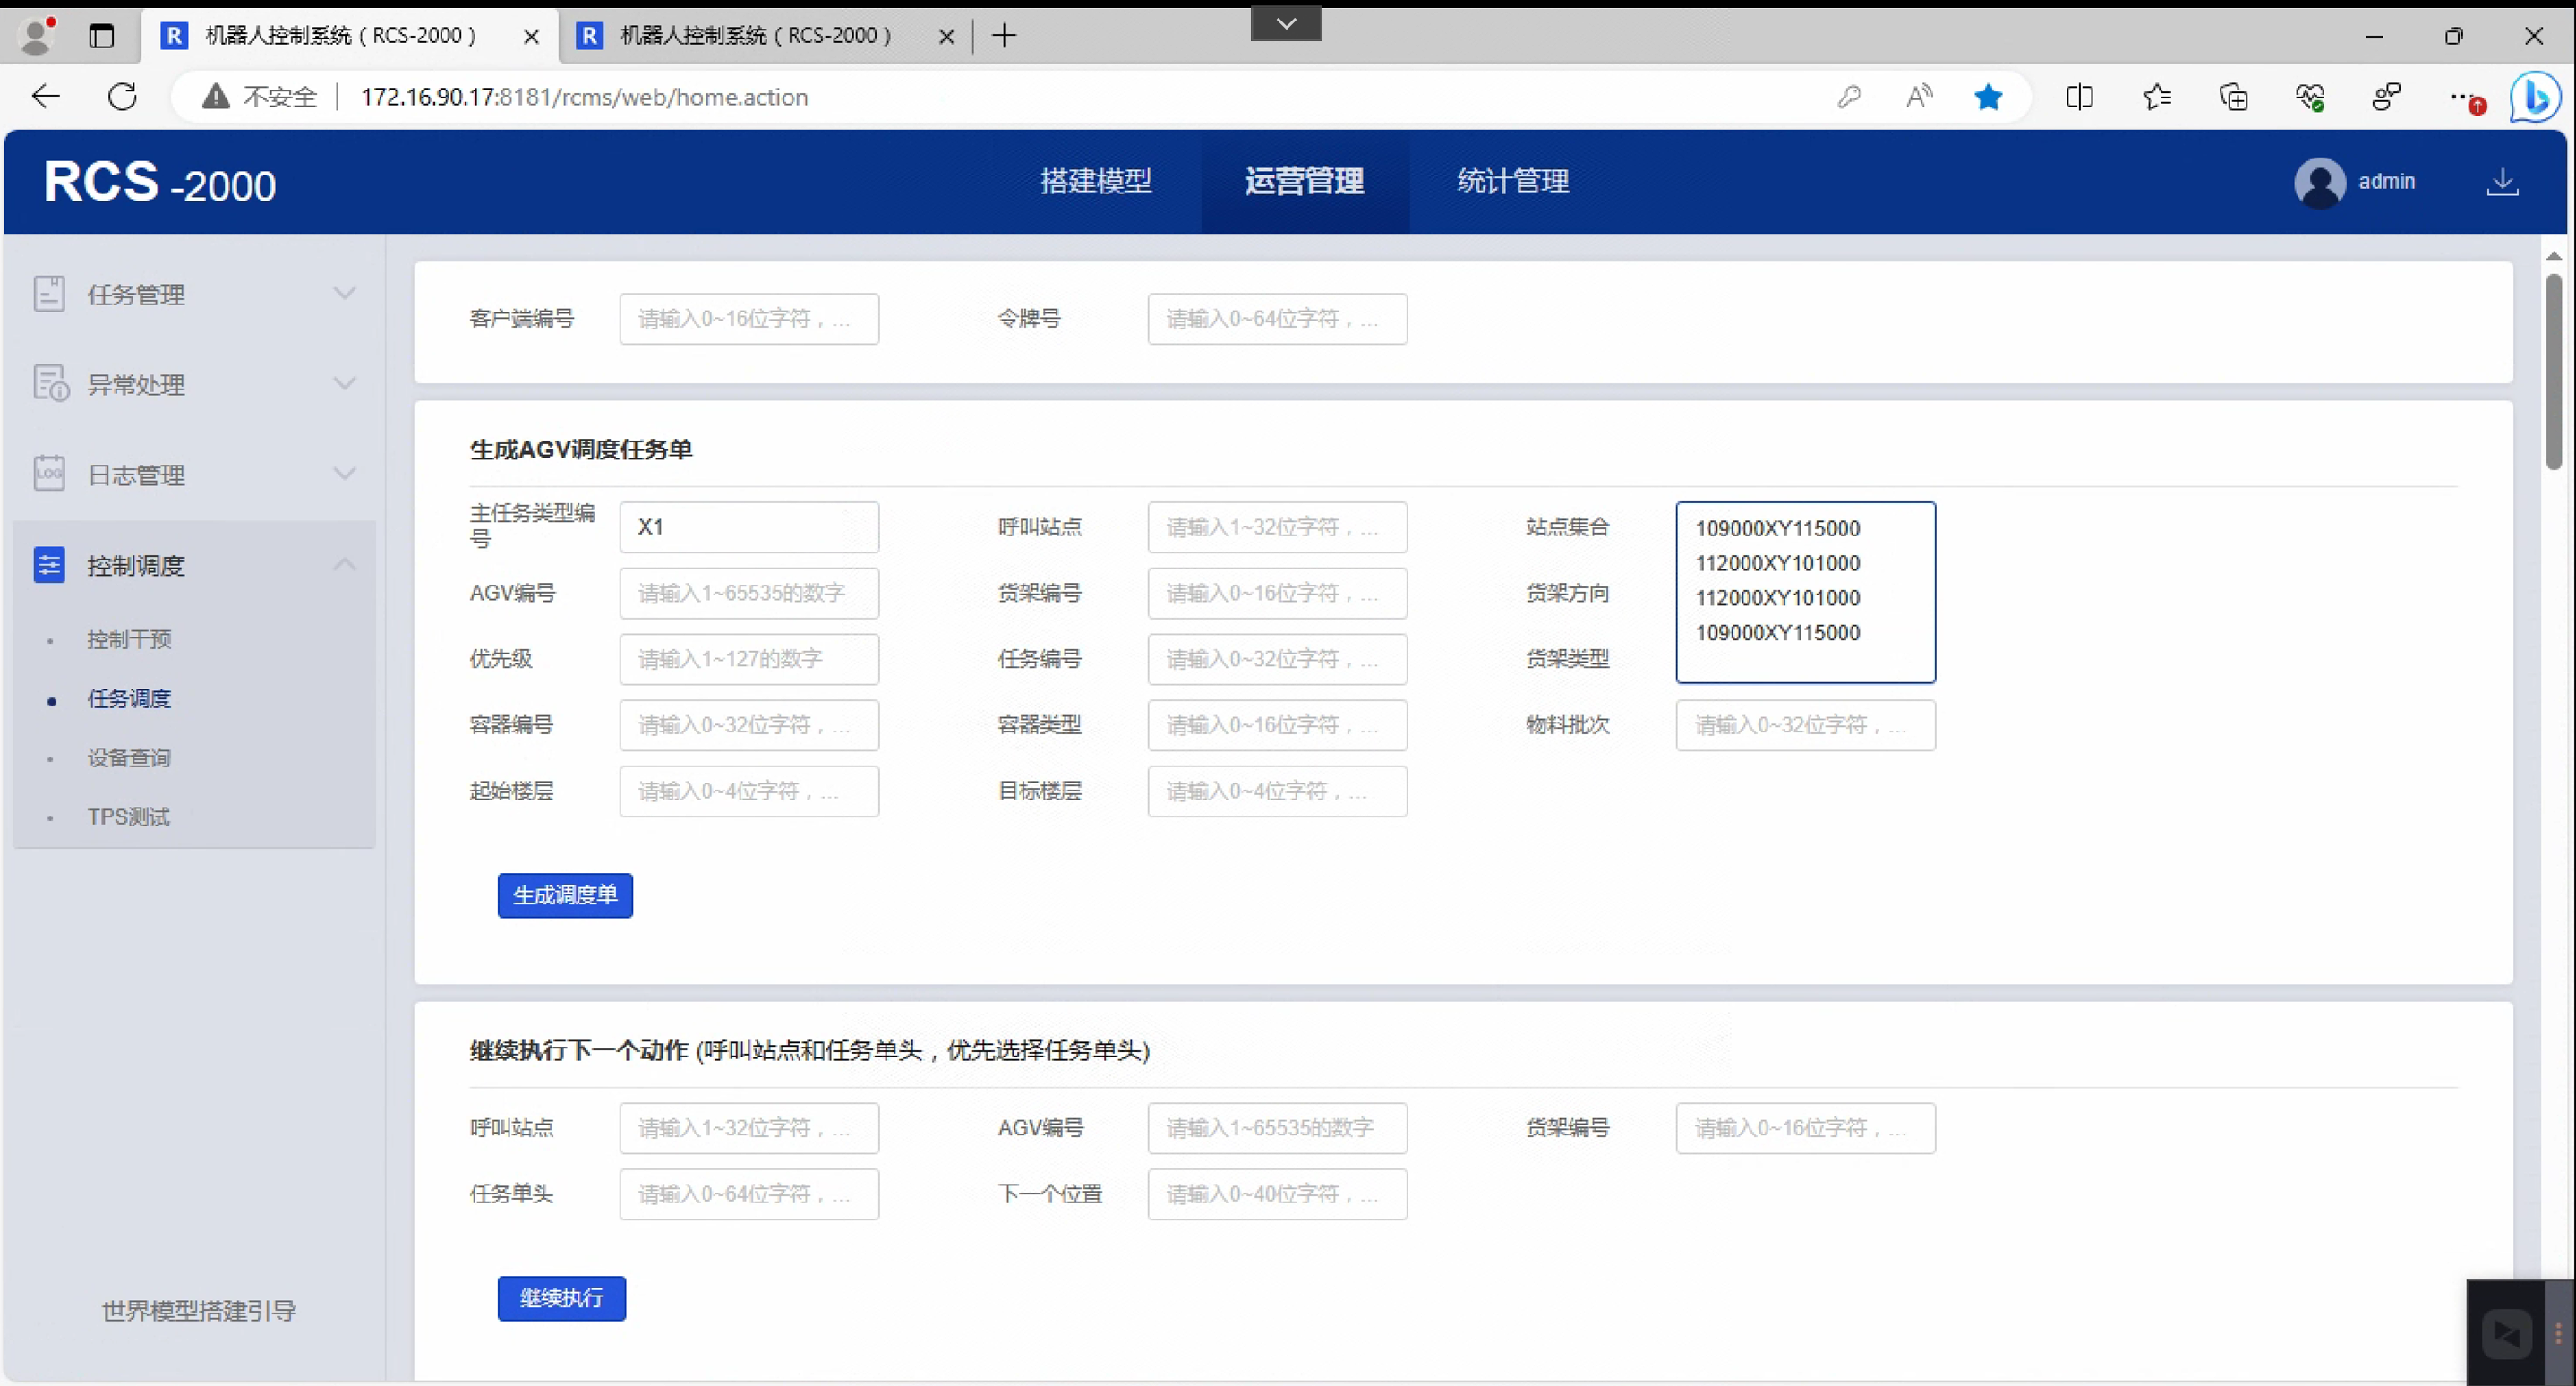Click the 任务管理 sidebar icon
The width and height of the screenshot is (2576, 1386).
pos(49,294)
